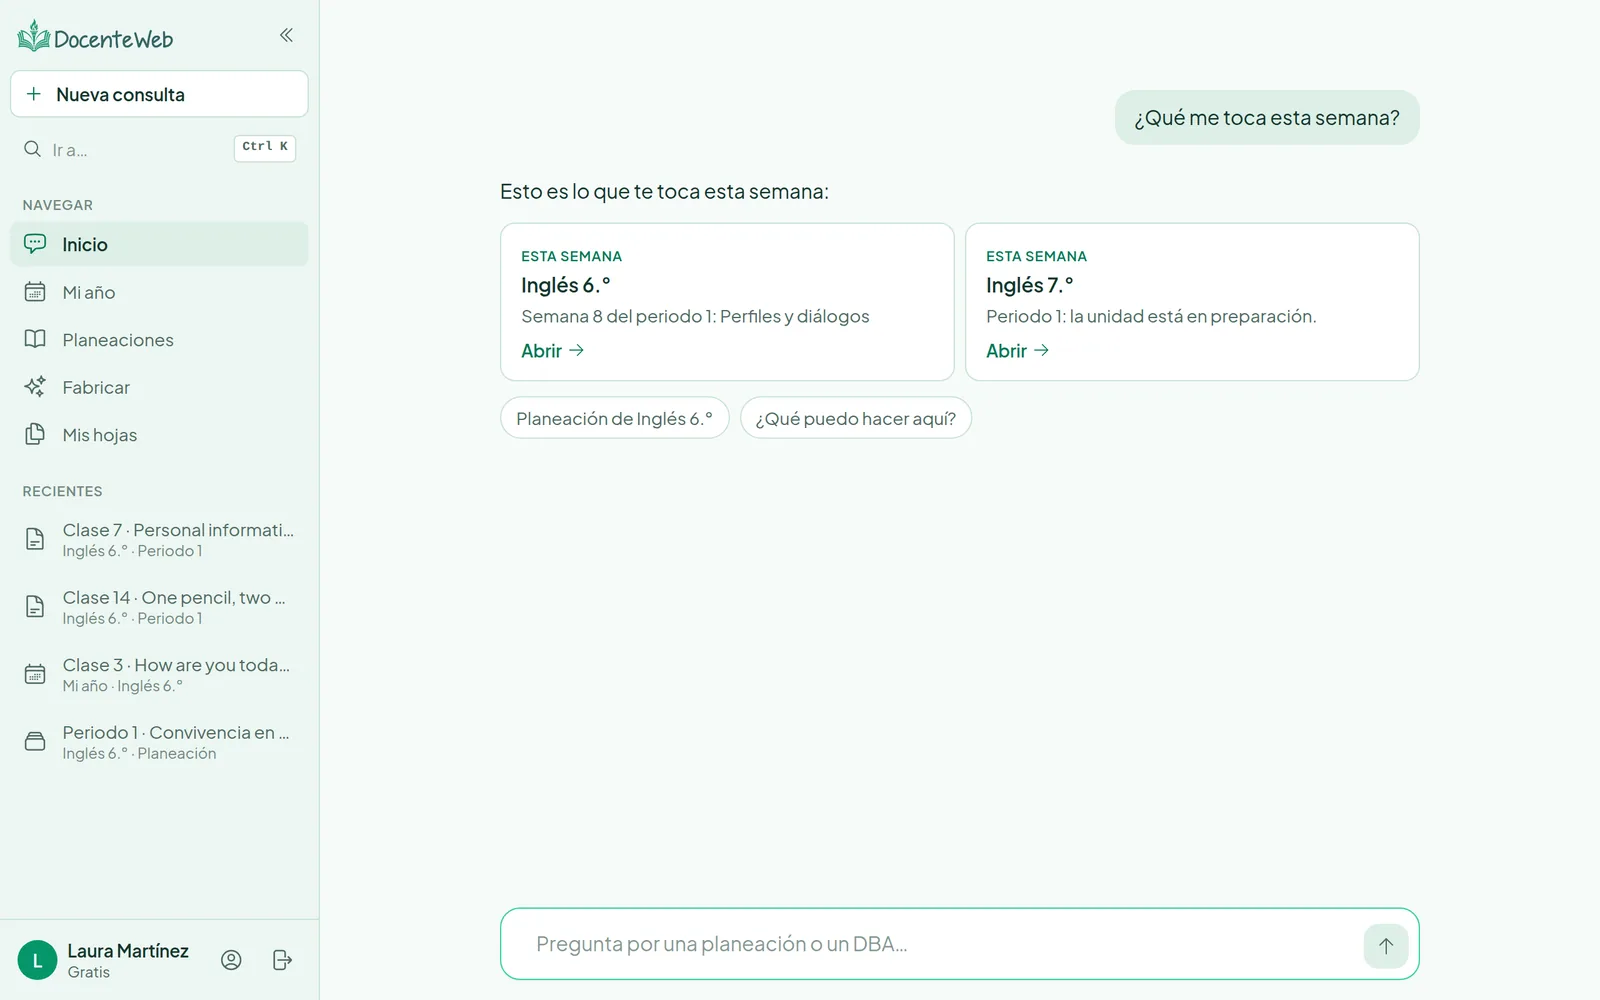Click the stack icon for Periodo 1 Convivencia
The width and height of the screenshot is (1600, 1000).
[x=35, y=742]
